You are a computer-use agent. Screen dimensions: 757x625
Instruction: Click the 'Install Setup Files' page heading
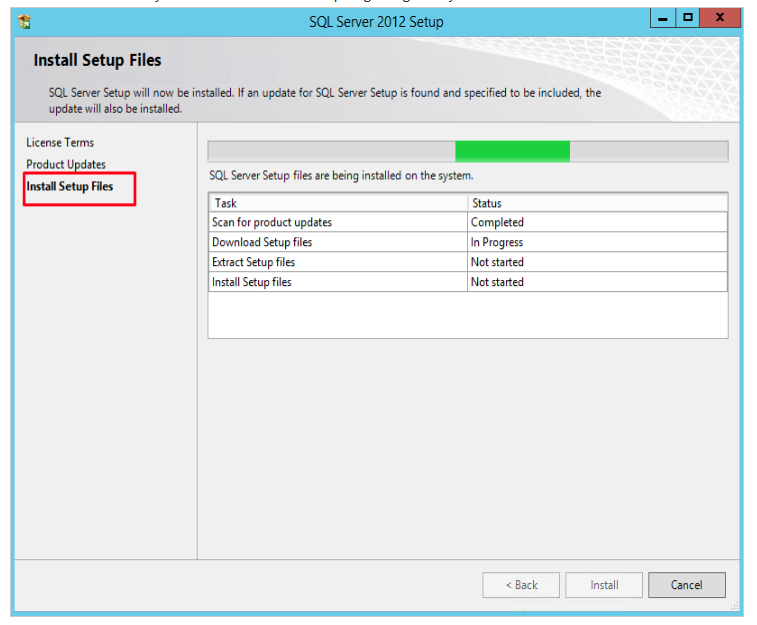[98, 60]
